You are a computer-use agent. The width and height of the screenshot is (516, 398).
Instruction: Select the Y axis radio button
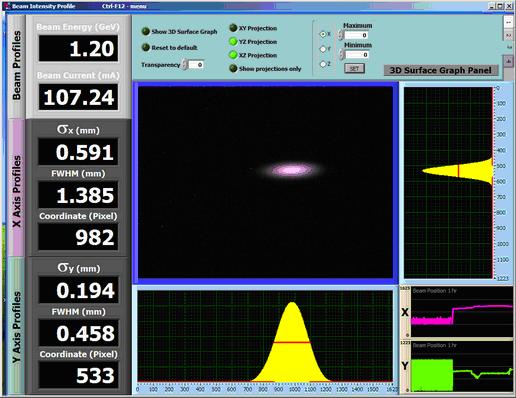tap(323, 49)
